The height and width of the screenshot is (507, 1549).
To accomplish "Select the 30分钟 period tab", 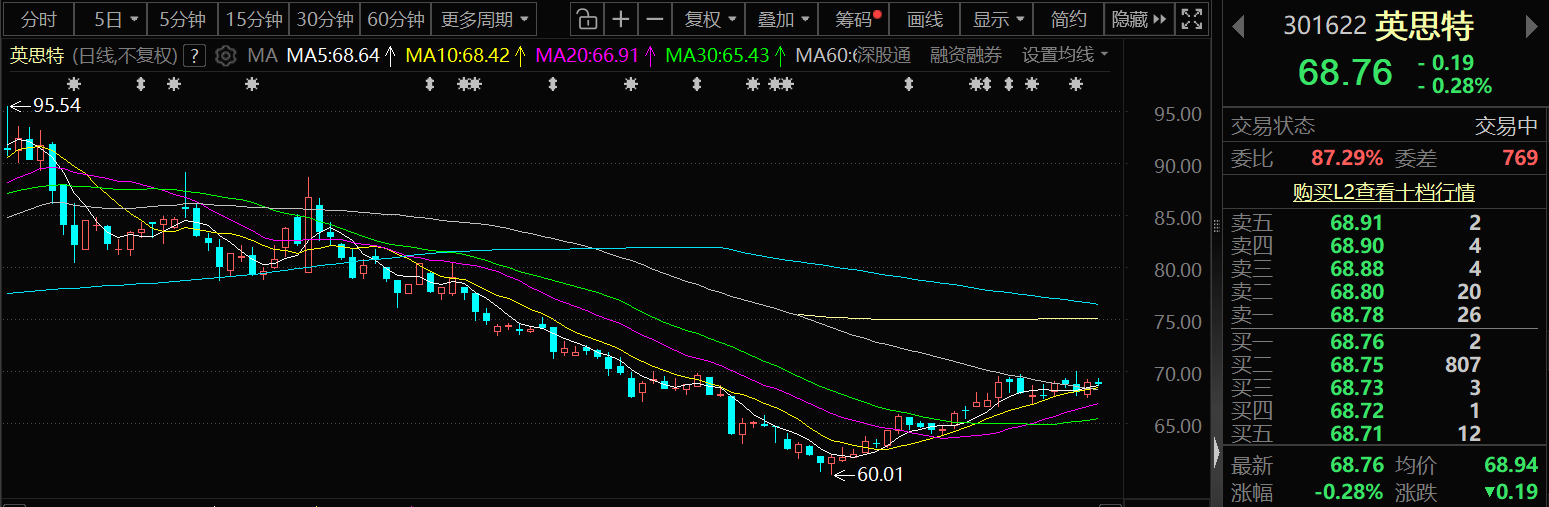I will coord(325,19).
